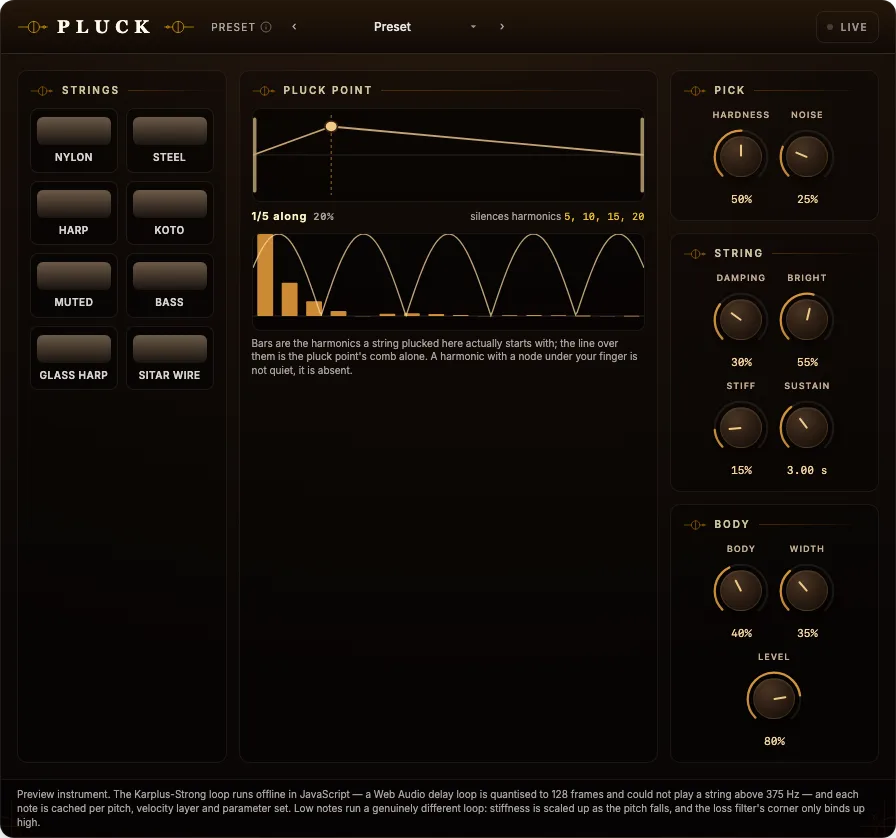896x838 pixels.
Task: Go to next preset arrow
Action: (502, 27)
